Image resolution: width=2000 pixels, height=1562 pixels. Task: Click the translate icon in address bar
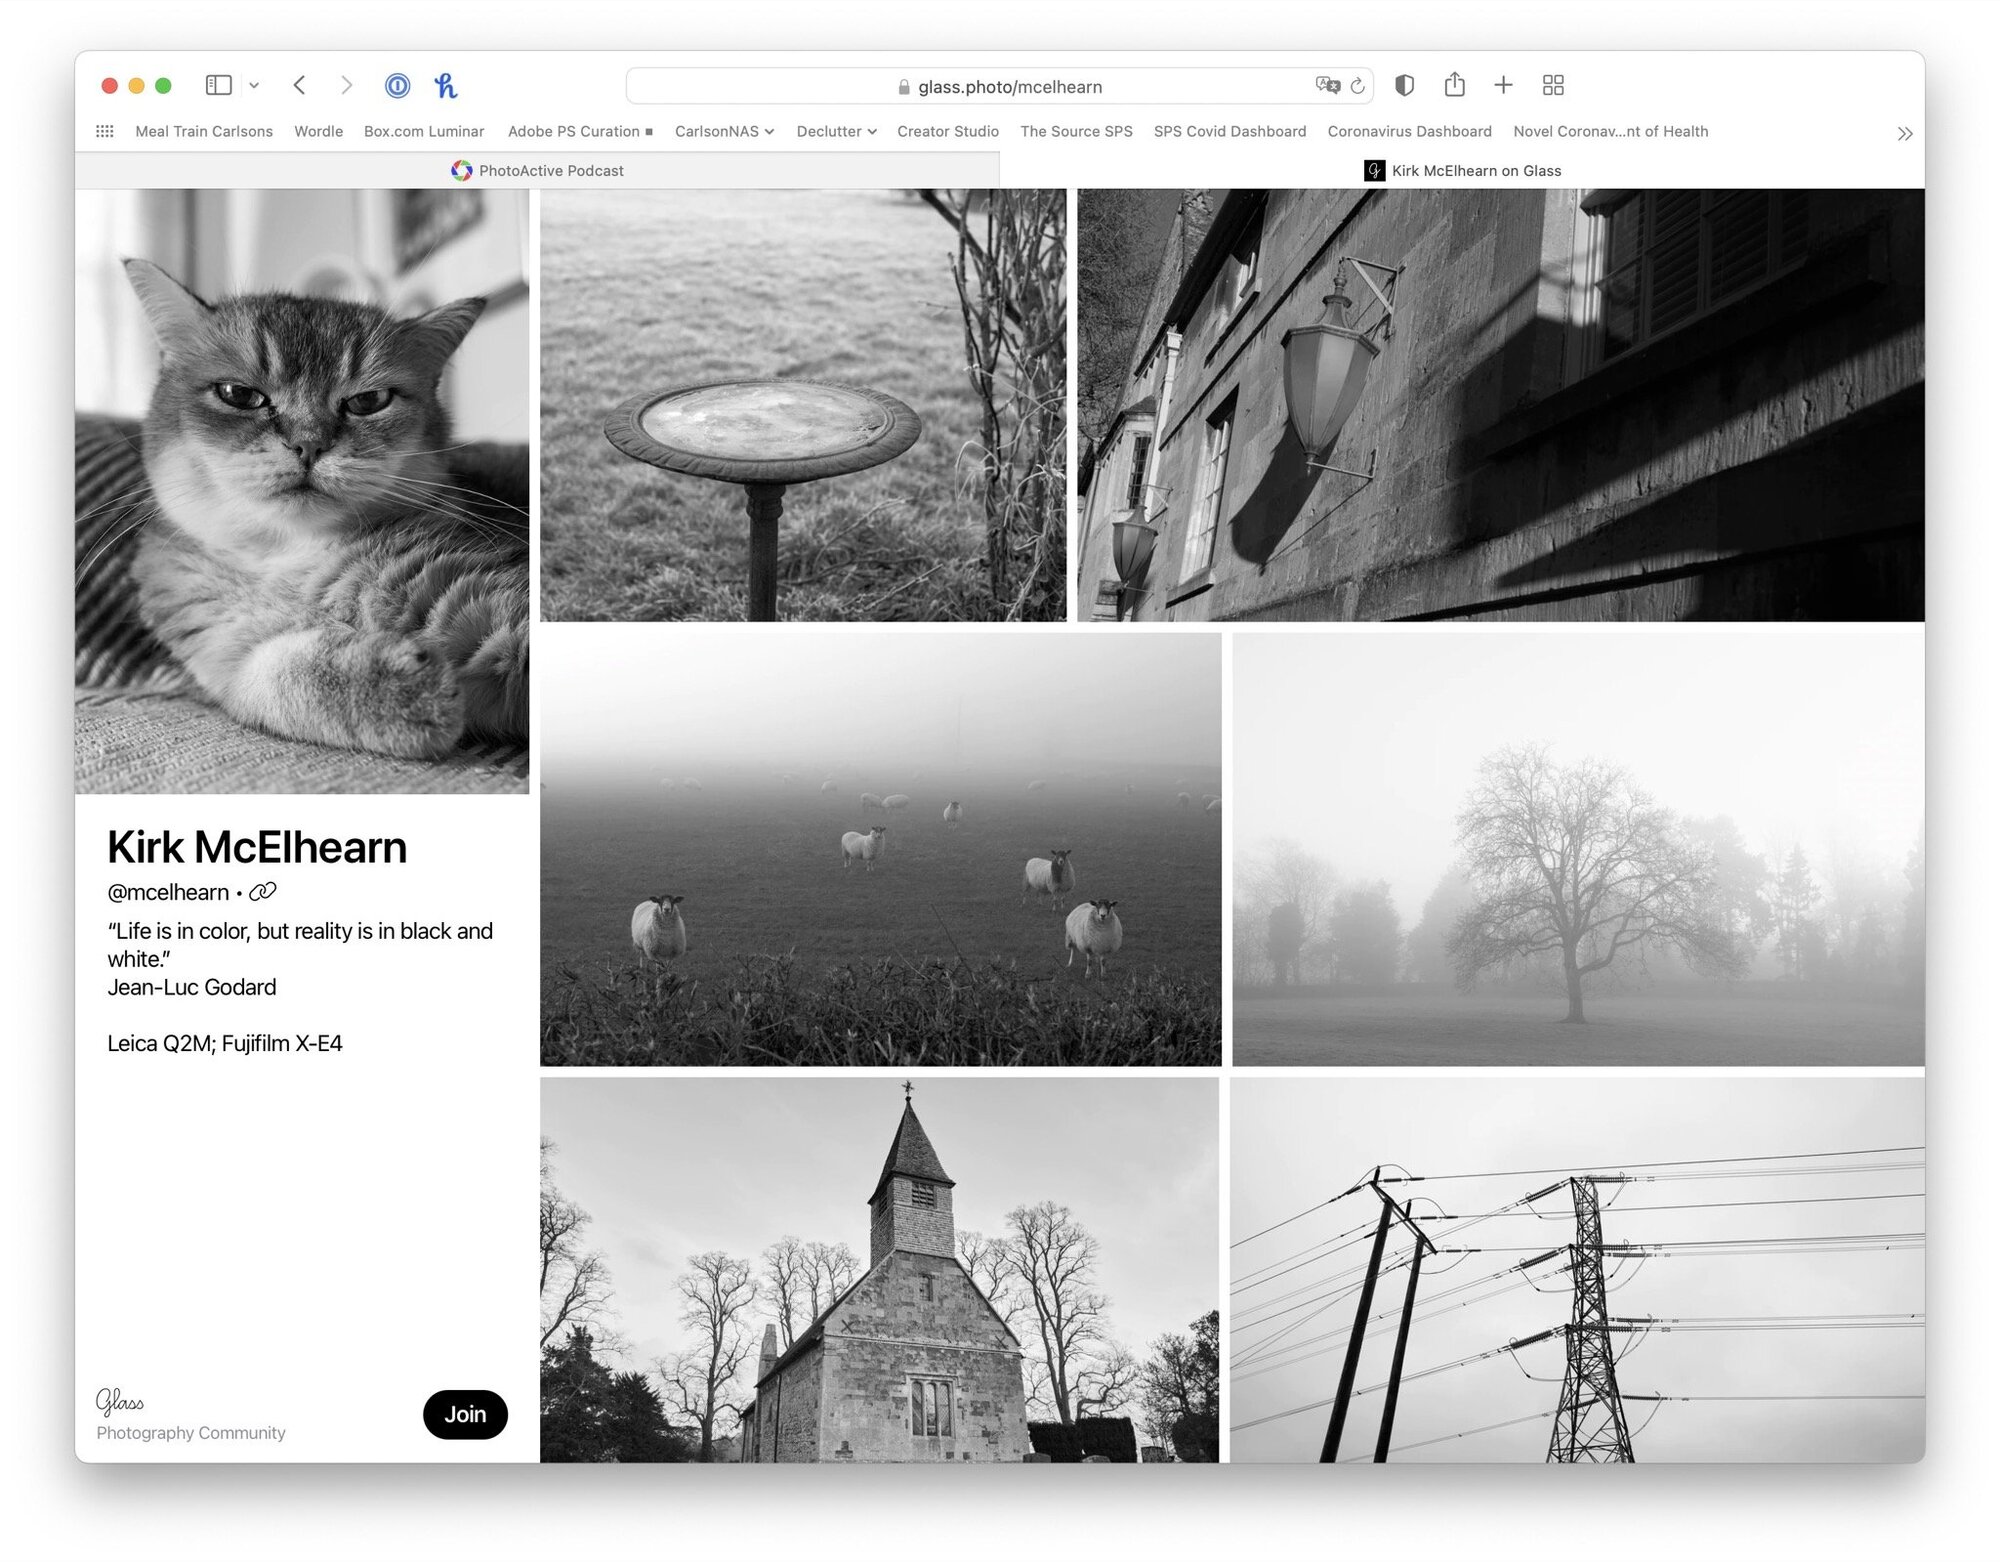[x=1327, y=86]
